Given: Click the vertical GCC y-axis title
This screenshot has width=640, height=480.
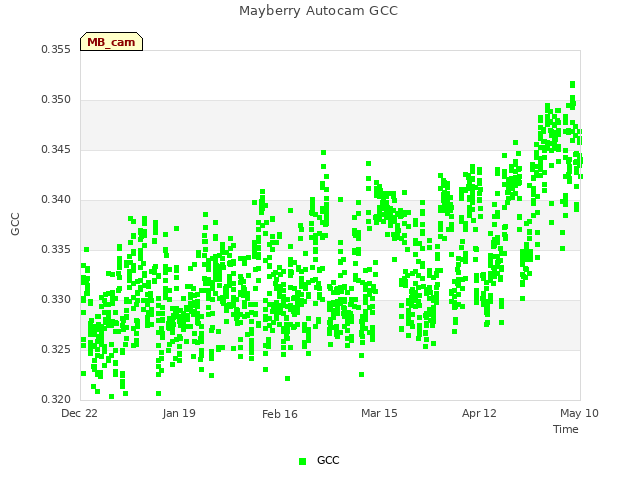Looking at the screenshot, I should tap(15, 224).
